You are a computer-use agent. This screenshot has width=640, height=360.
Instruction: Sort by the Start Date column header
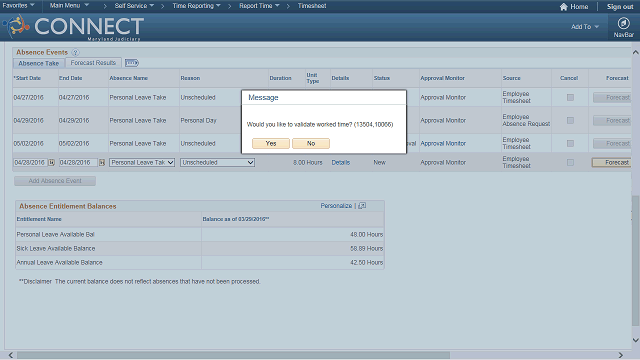tap(28, 78)
